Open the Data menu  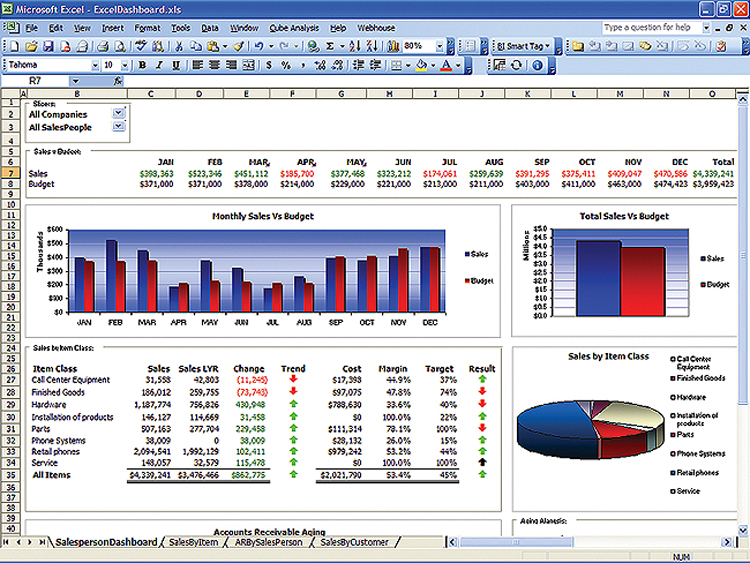pos(210,28)
